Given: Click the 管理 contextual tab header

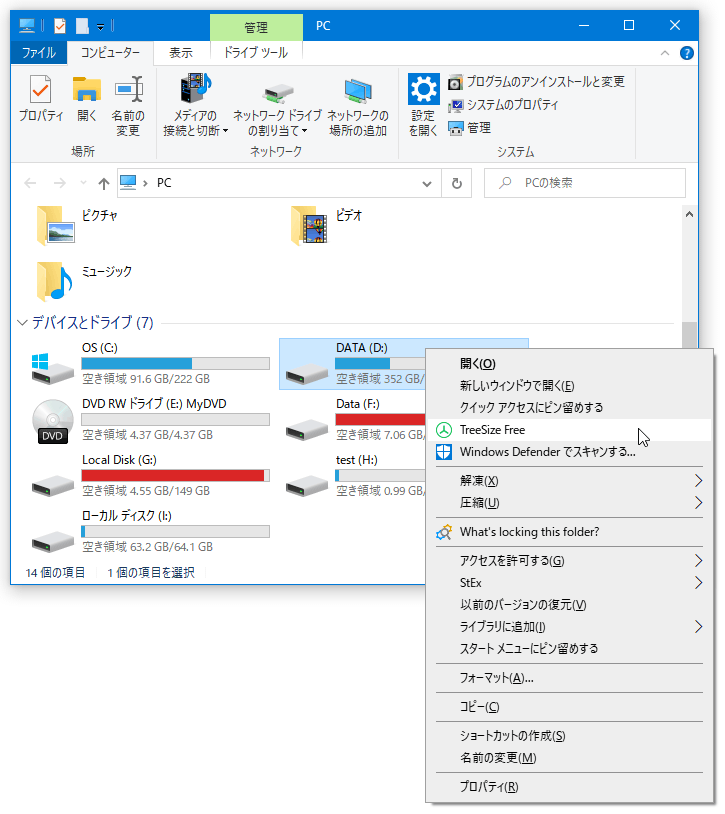Looking at the screenshot, I should [256, 27].
